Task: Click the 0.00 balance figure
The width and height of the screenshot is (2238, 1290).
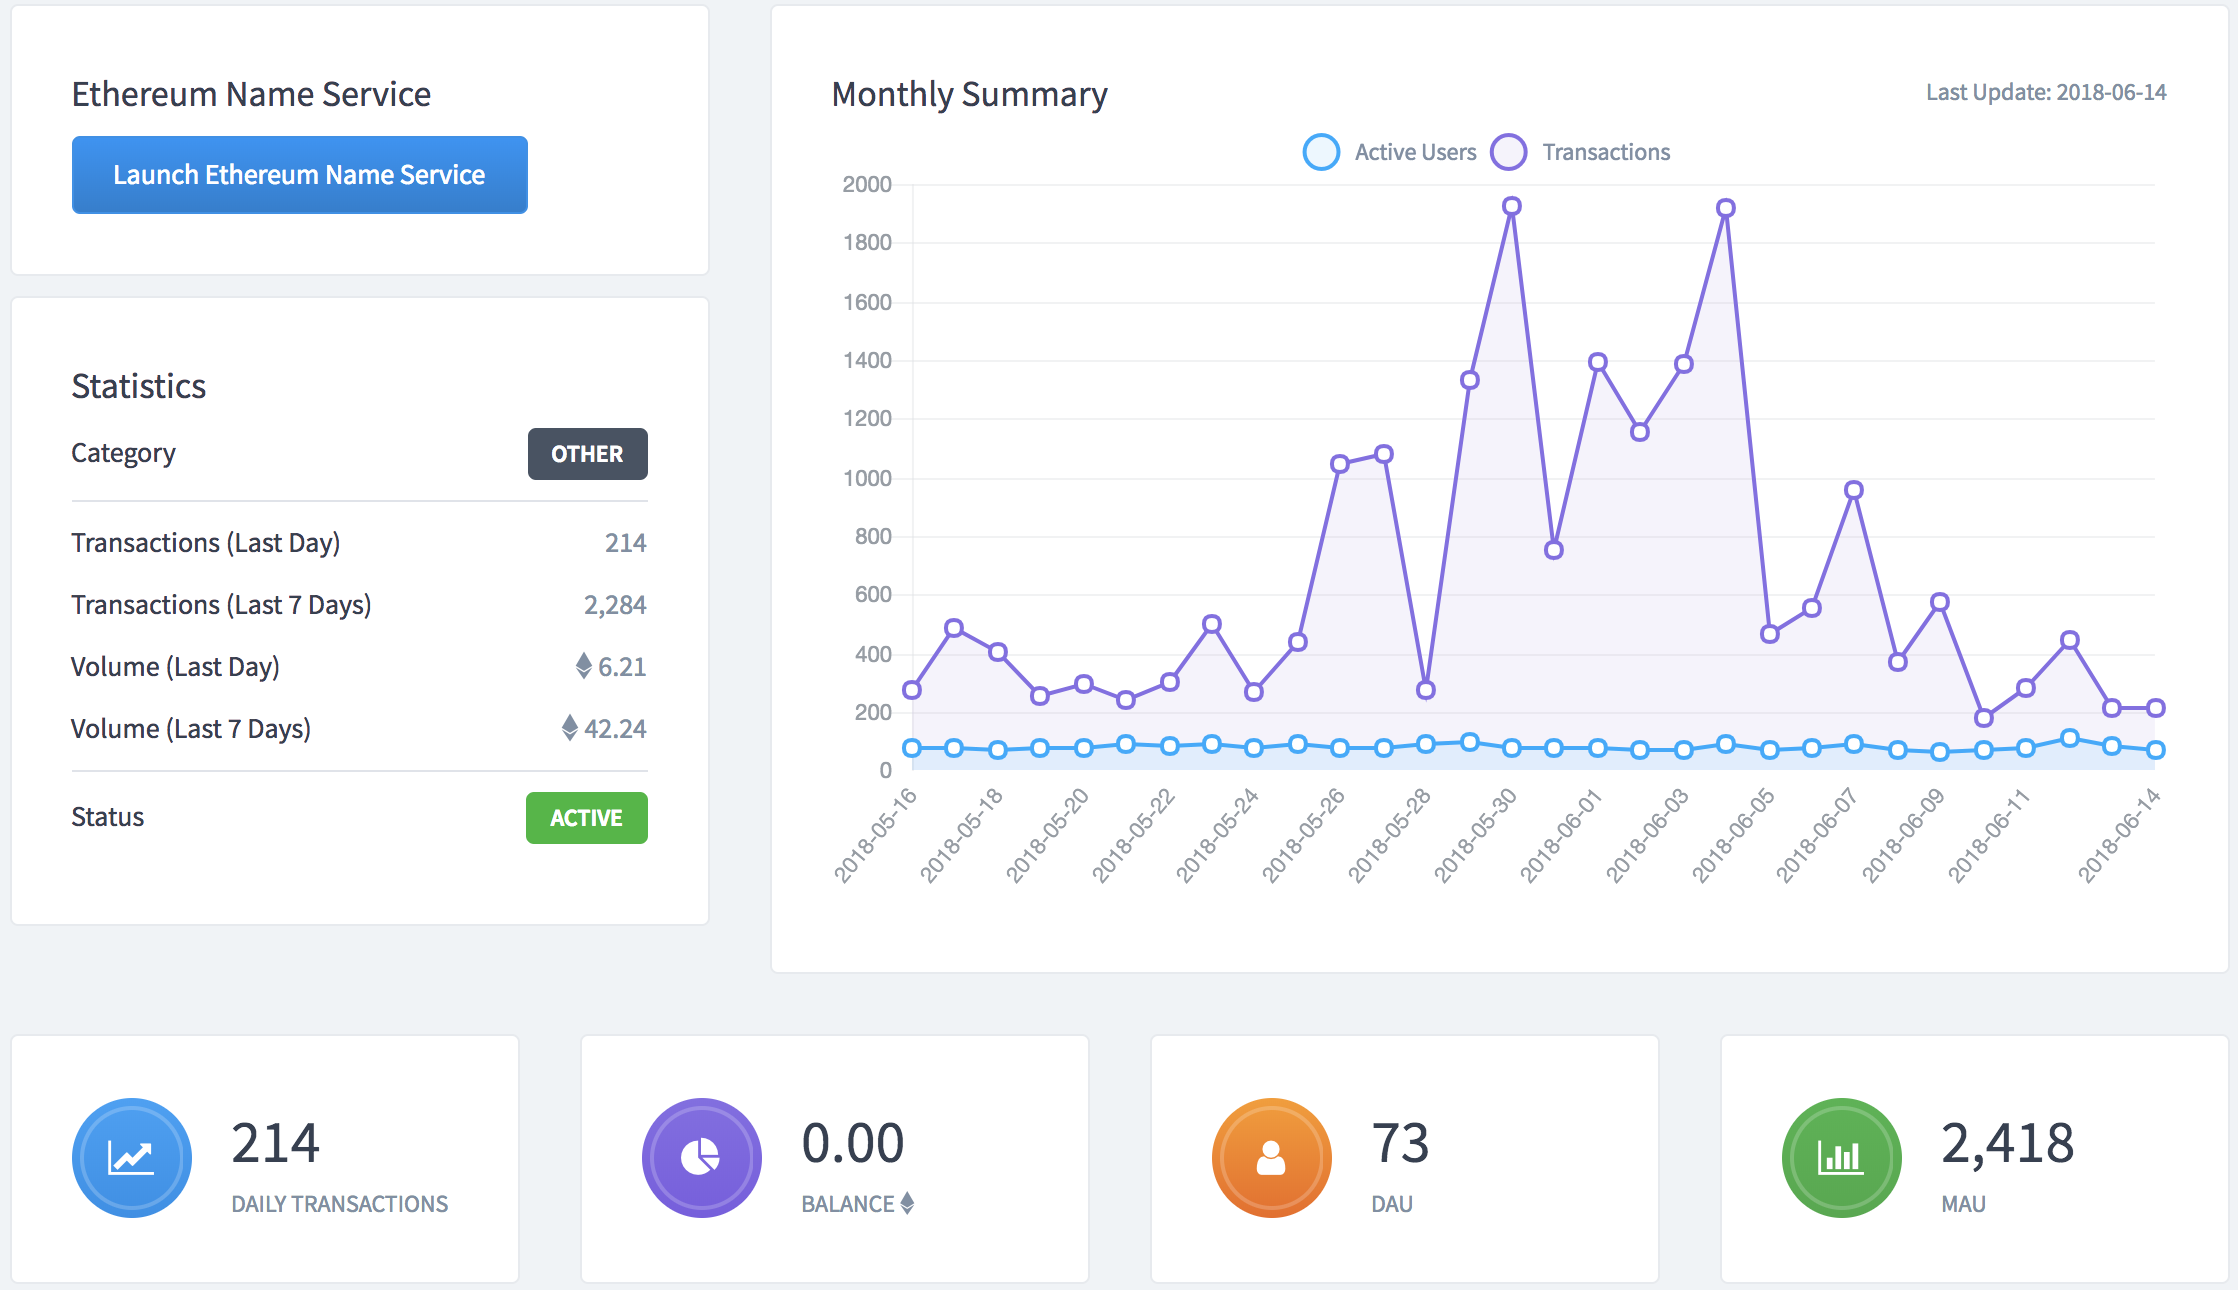Action: (853, 1143)
